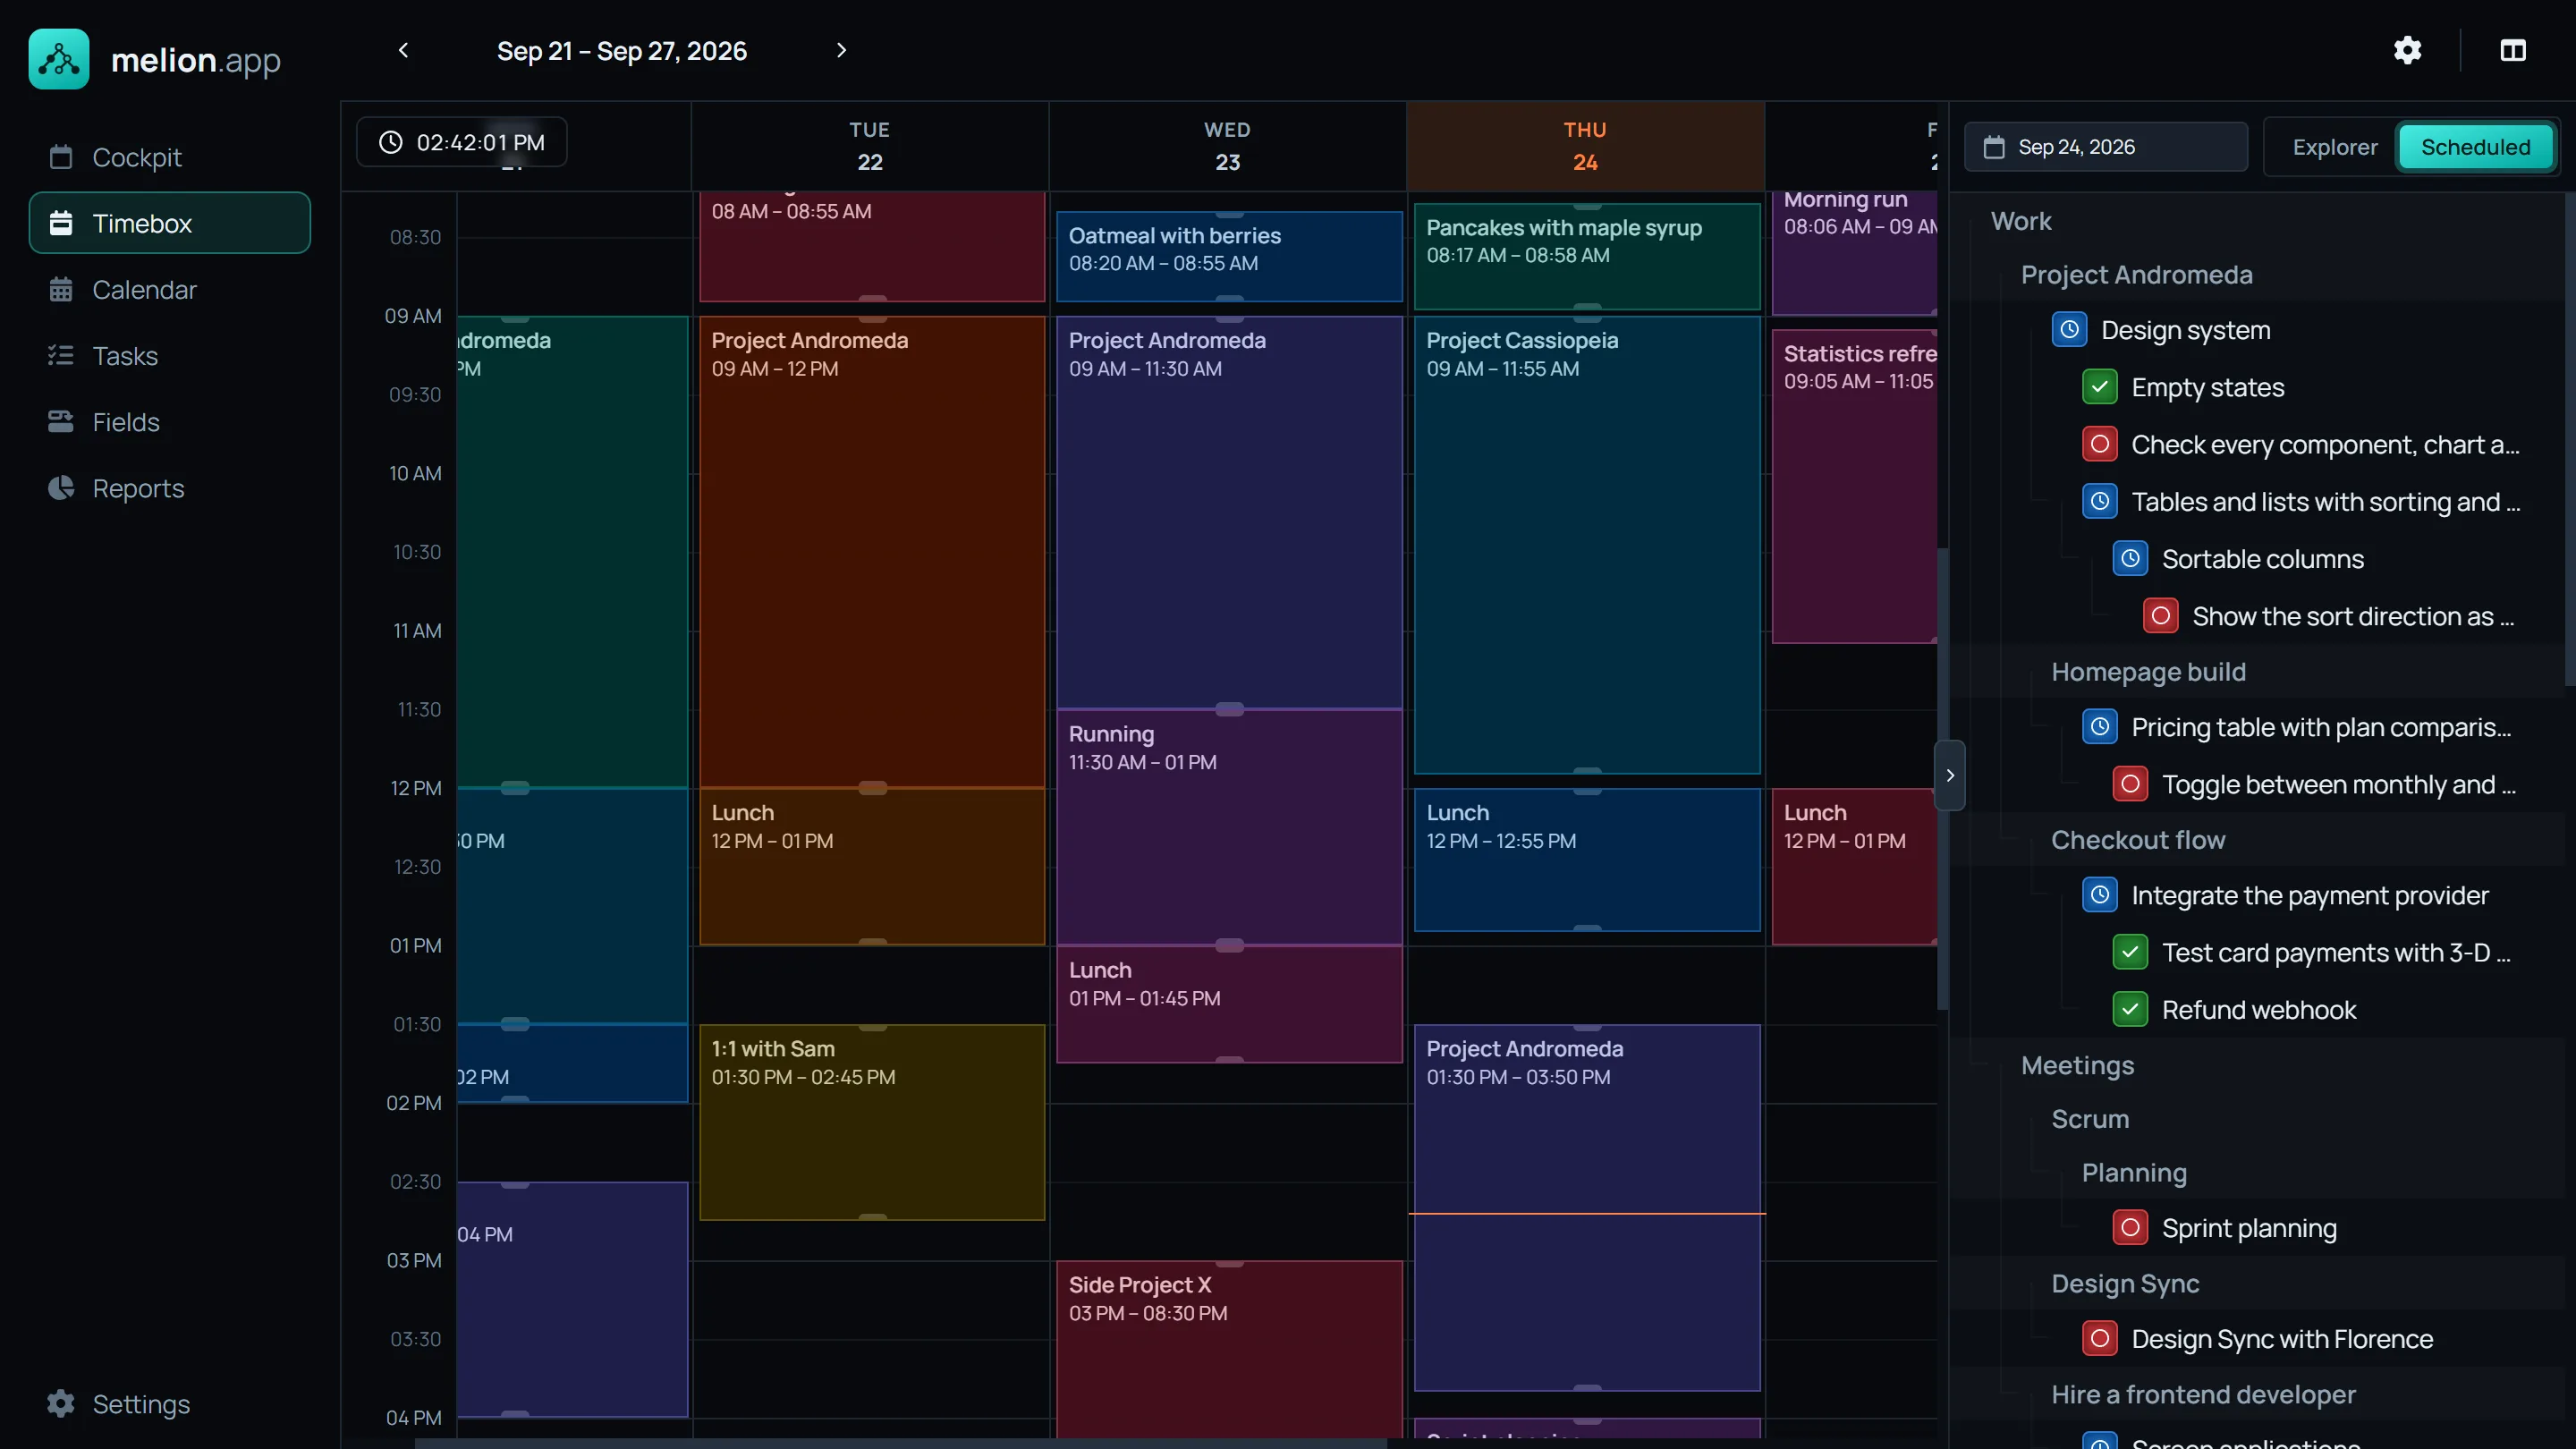Open the Reports menu item
The width and height of the screenshot is (2576, 1449).
(x=170, y=488)
